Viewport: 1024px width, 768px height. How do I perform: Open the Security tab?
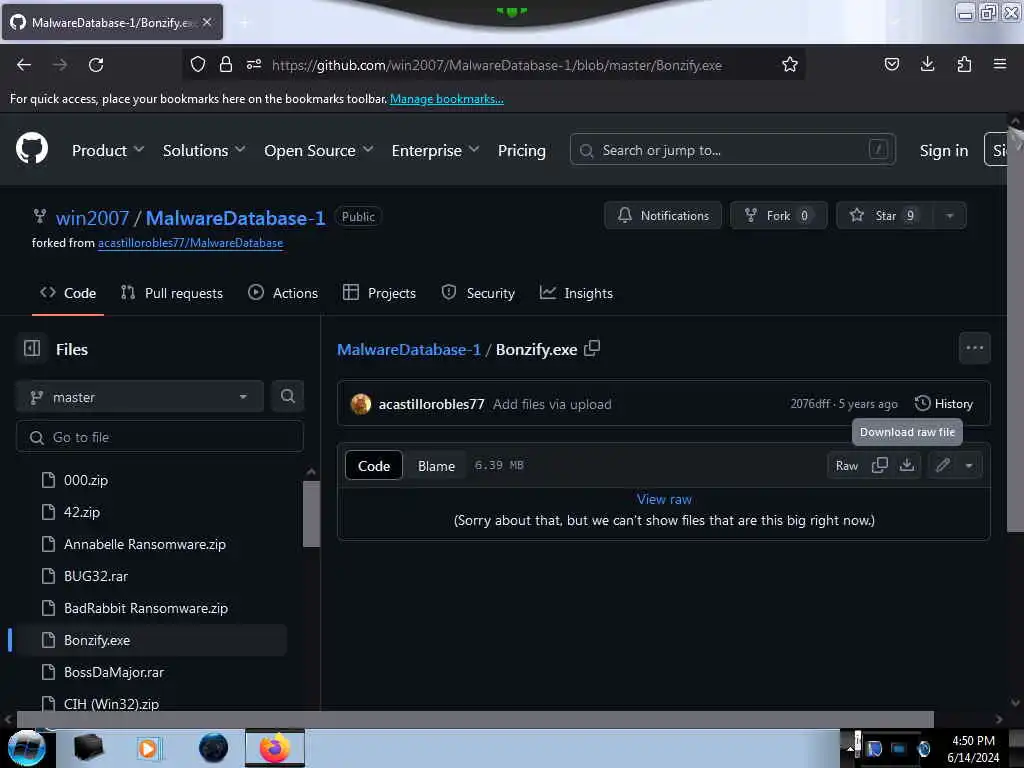[x=478, y=293]
